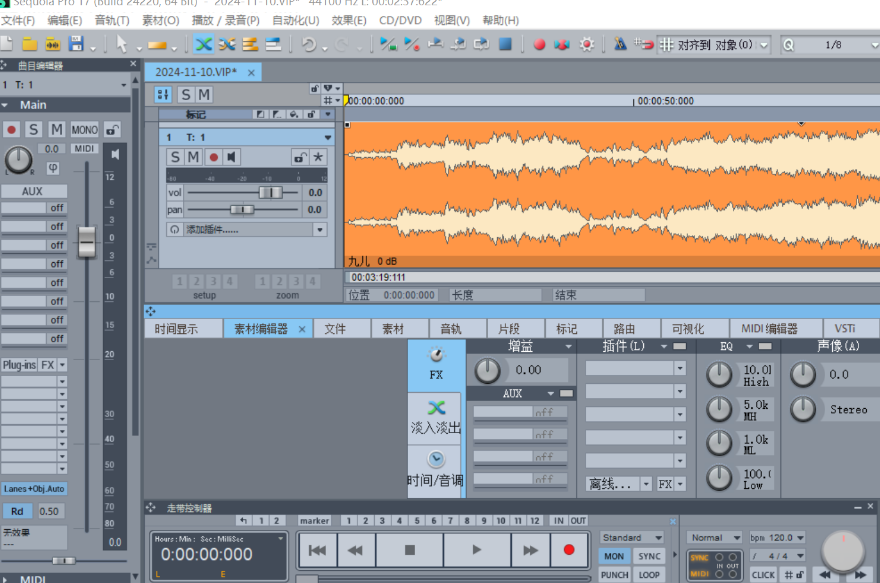Click the Rd automation button
The image size is (880, 583).
[17, 511]
